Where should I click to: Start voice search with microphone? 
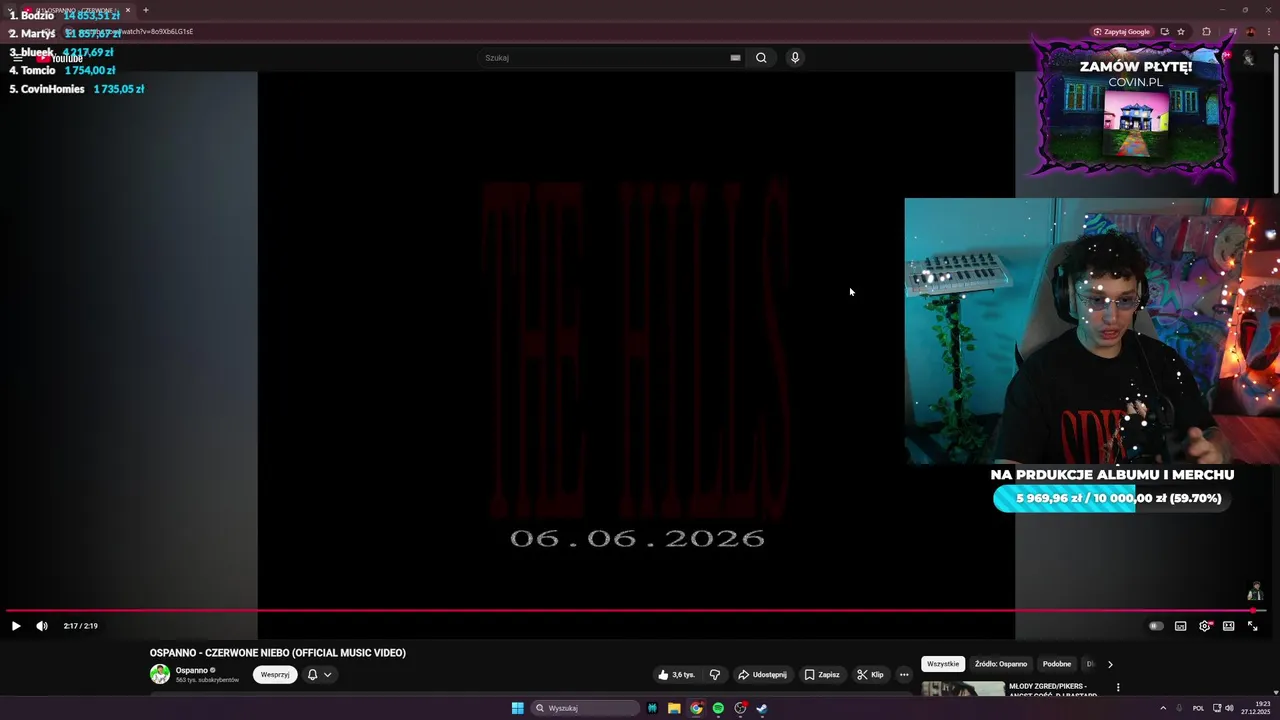[795, 58]
